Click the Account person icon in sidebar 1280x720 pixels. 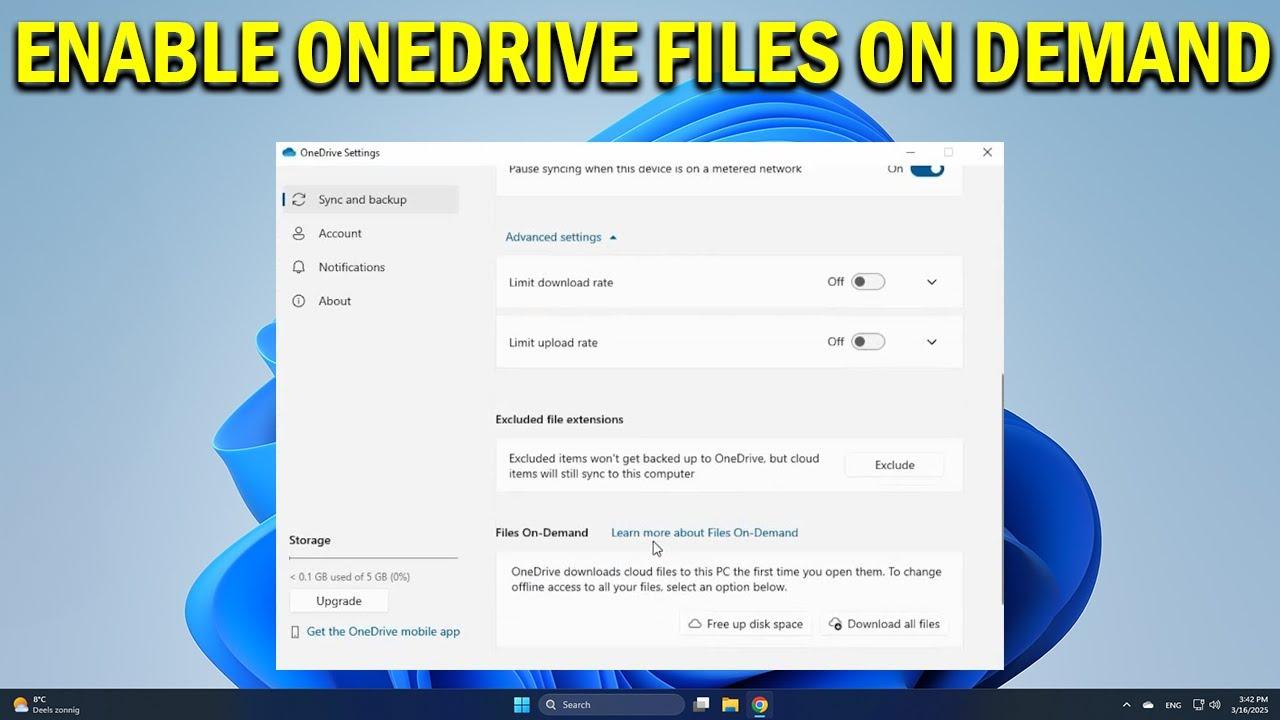coord(299,233)
